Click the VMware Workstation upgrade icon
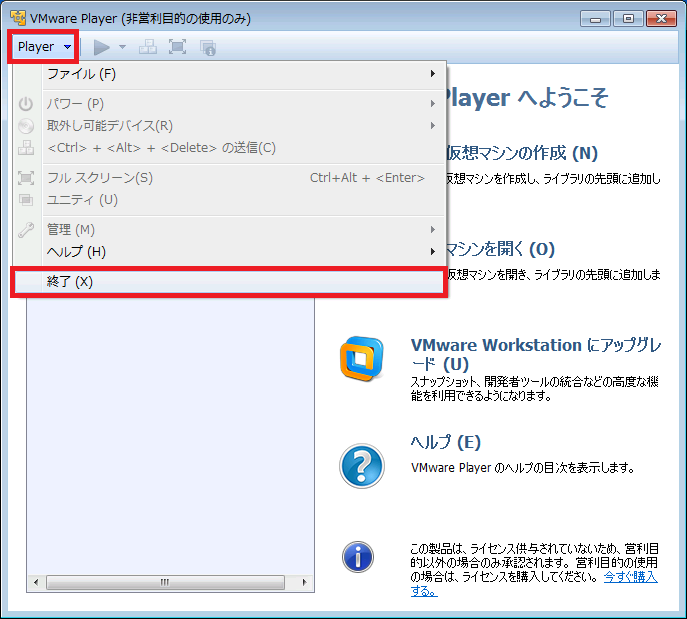 (361, 357)
